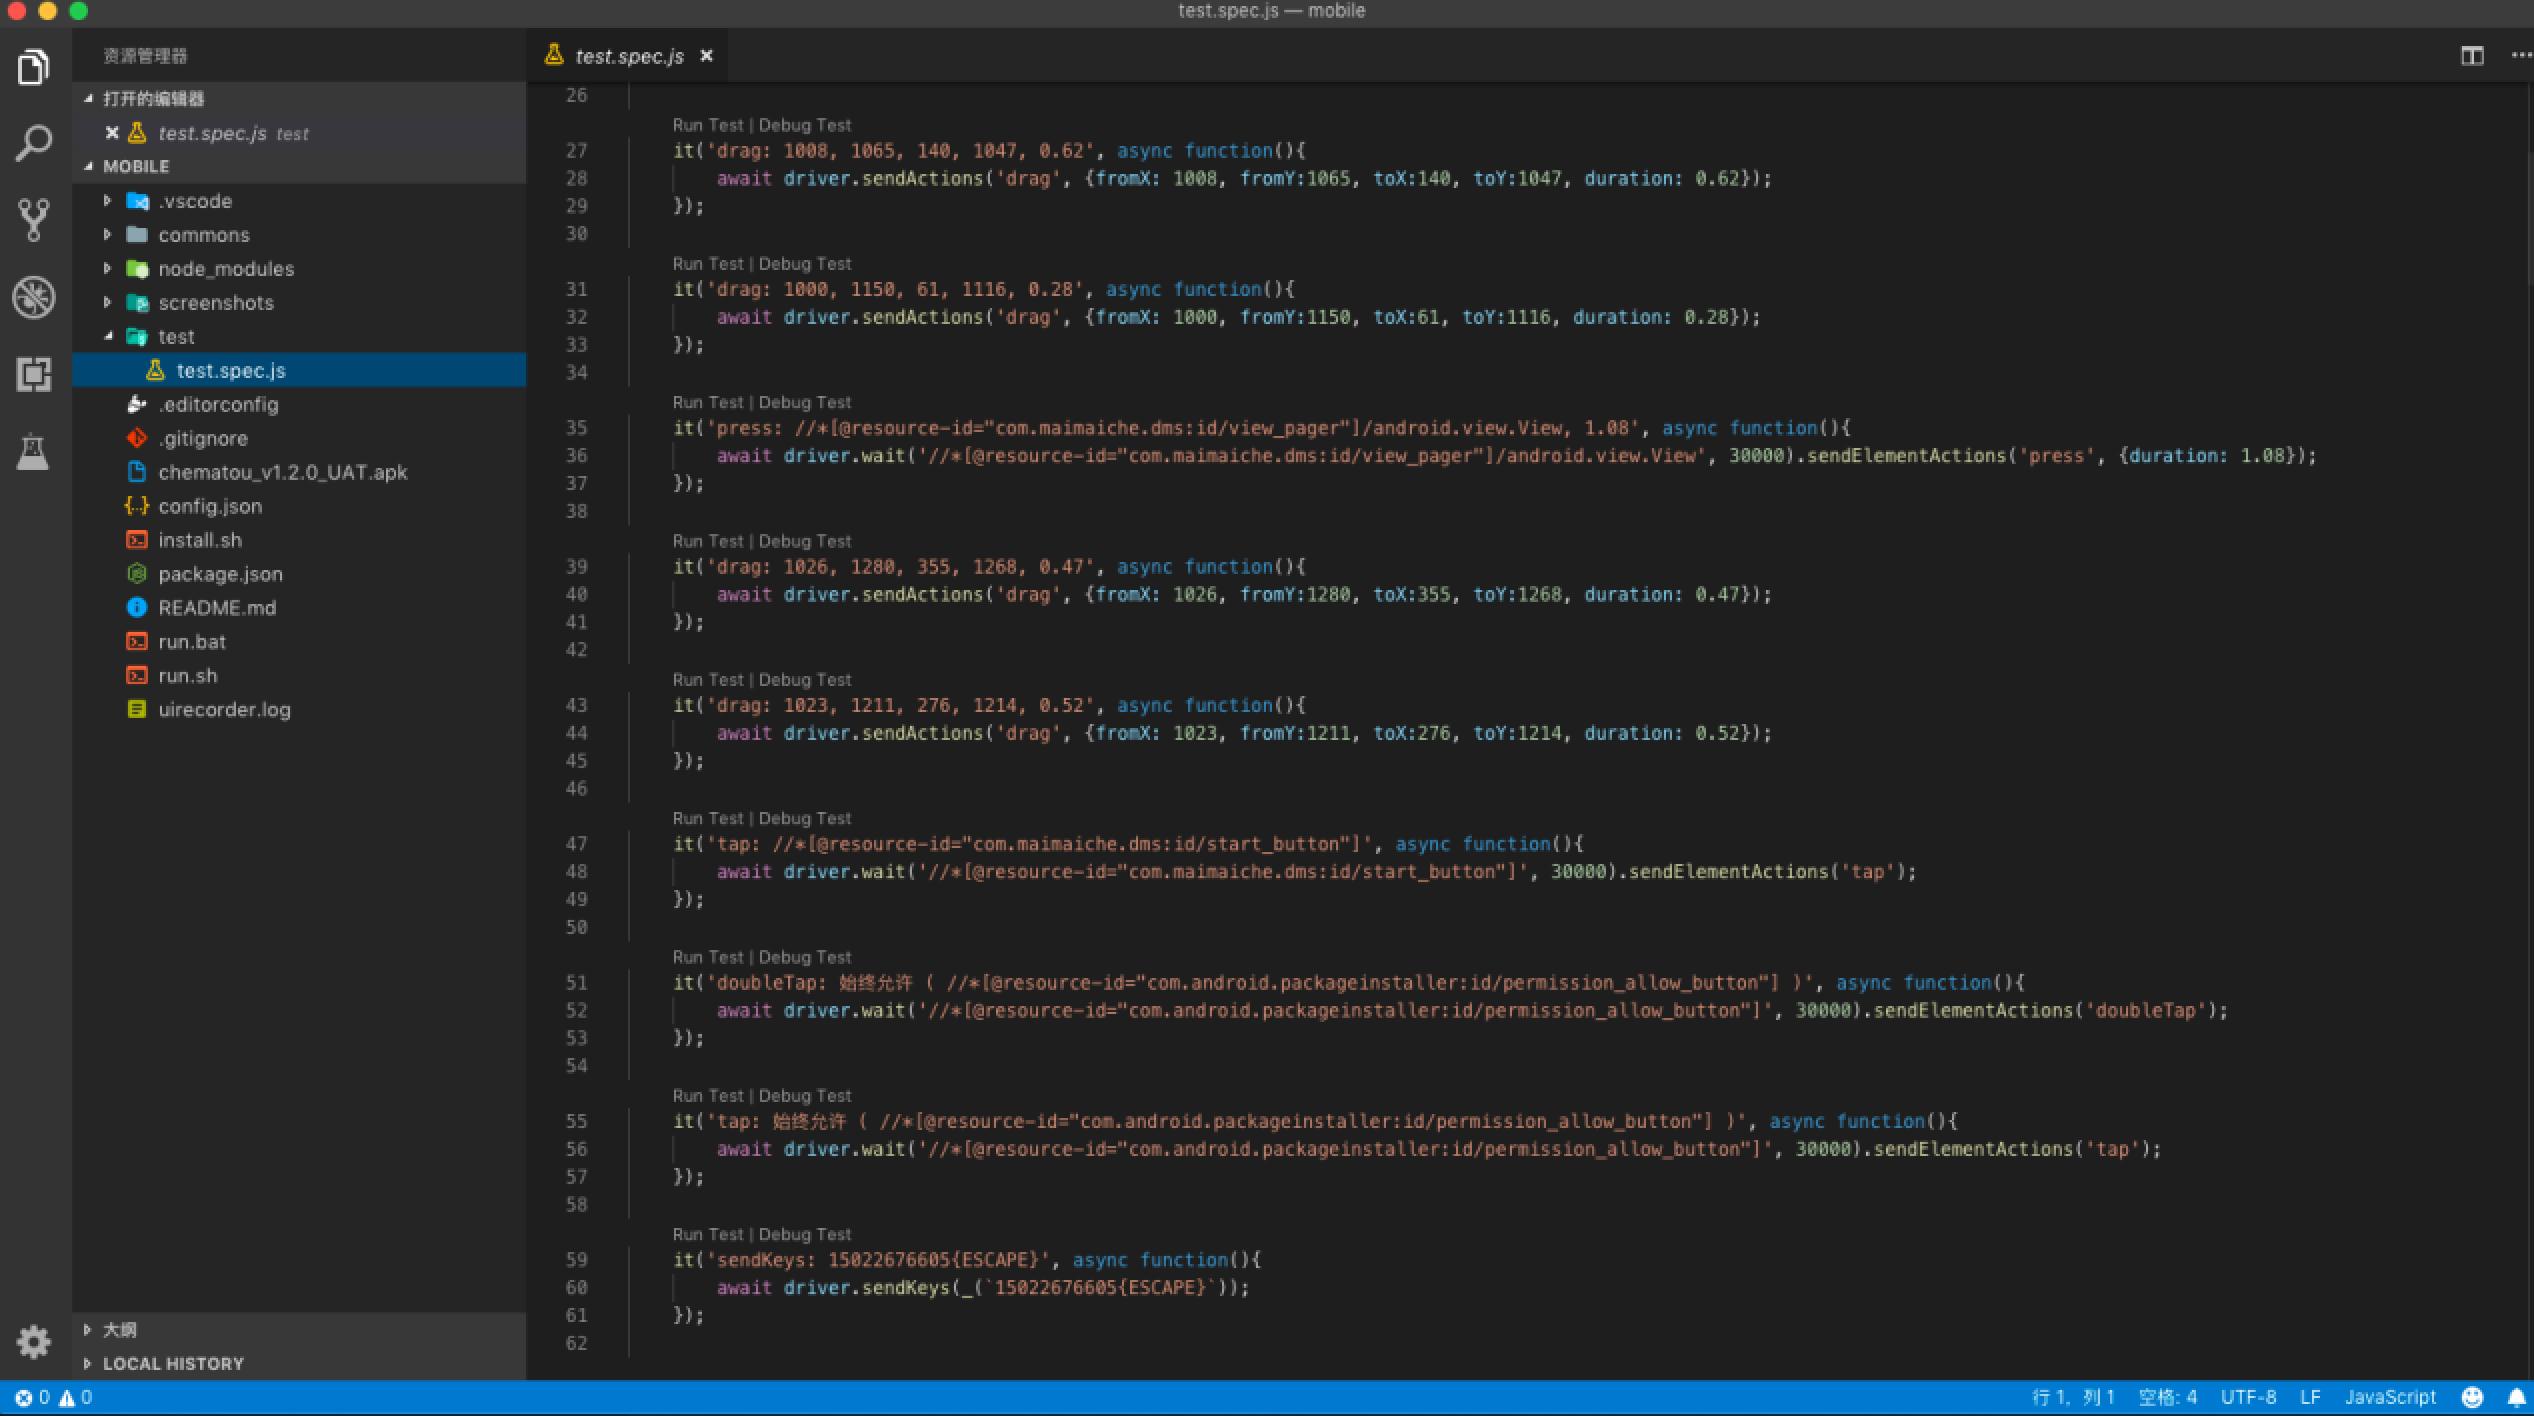The height and width of the screenshot is (1416, 2534).
Task: Open the editor more actions ellipsis
Action: coord(2521,56)
